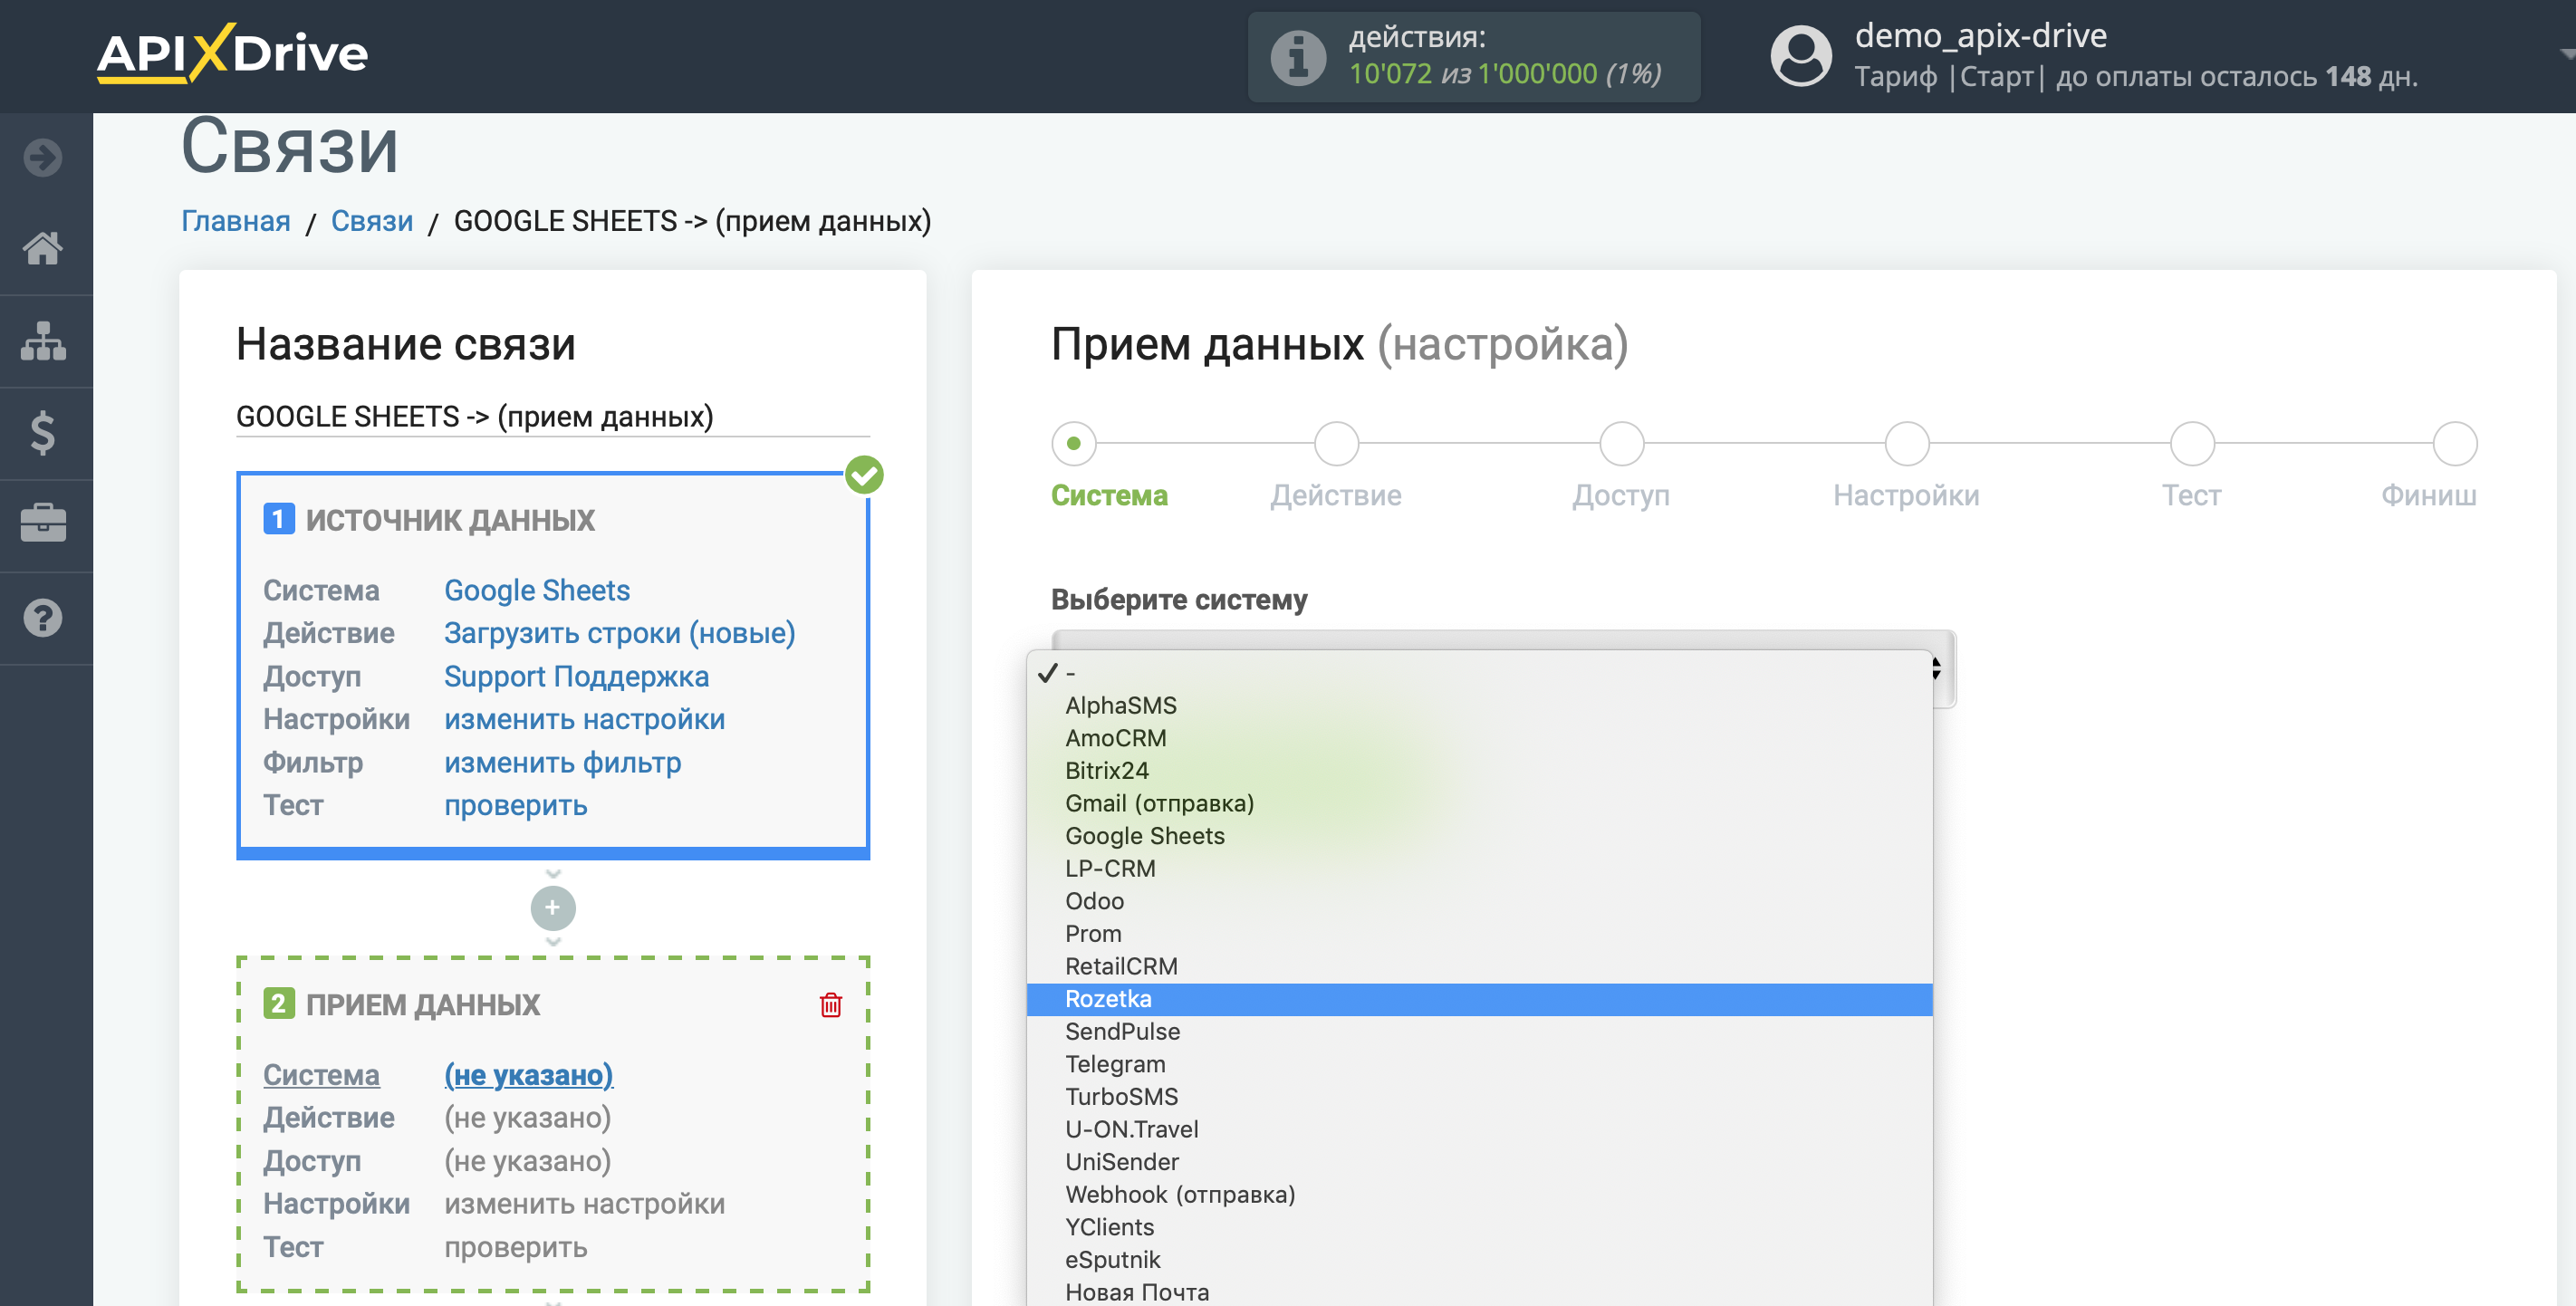The width and height of the screenshot is (2576, 1306).
Task: Click the demo_apix-drive username
Action: pos(1981,36)
